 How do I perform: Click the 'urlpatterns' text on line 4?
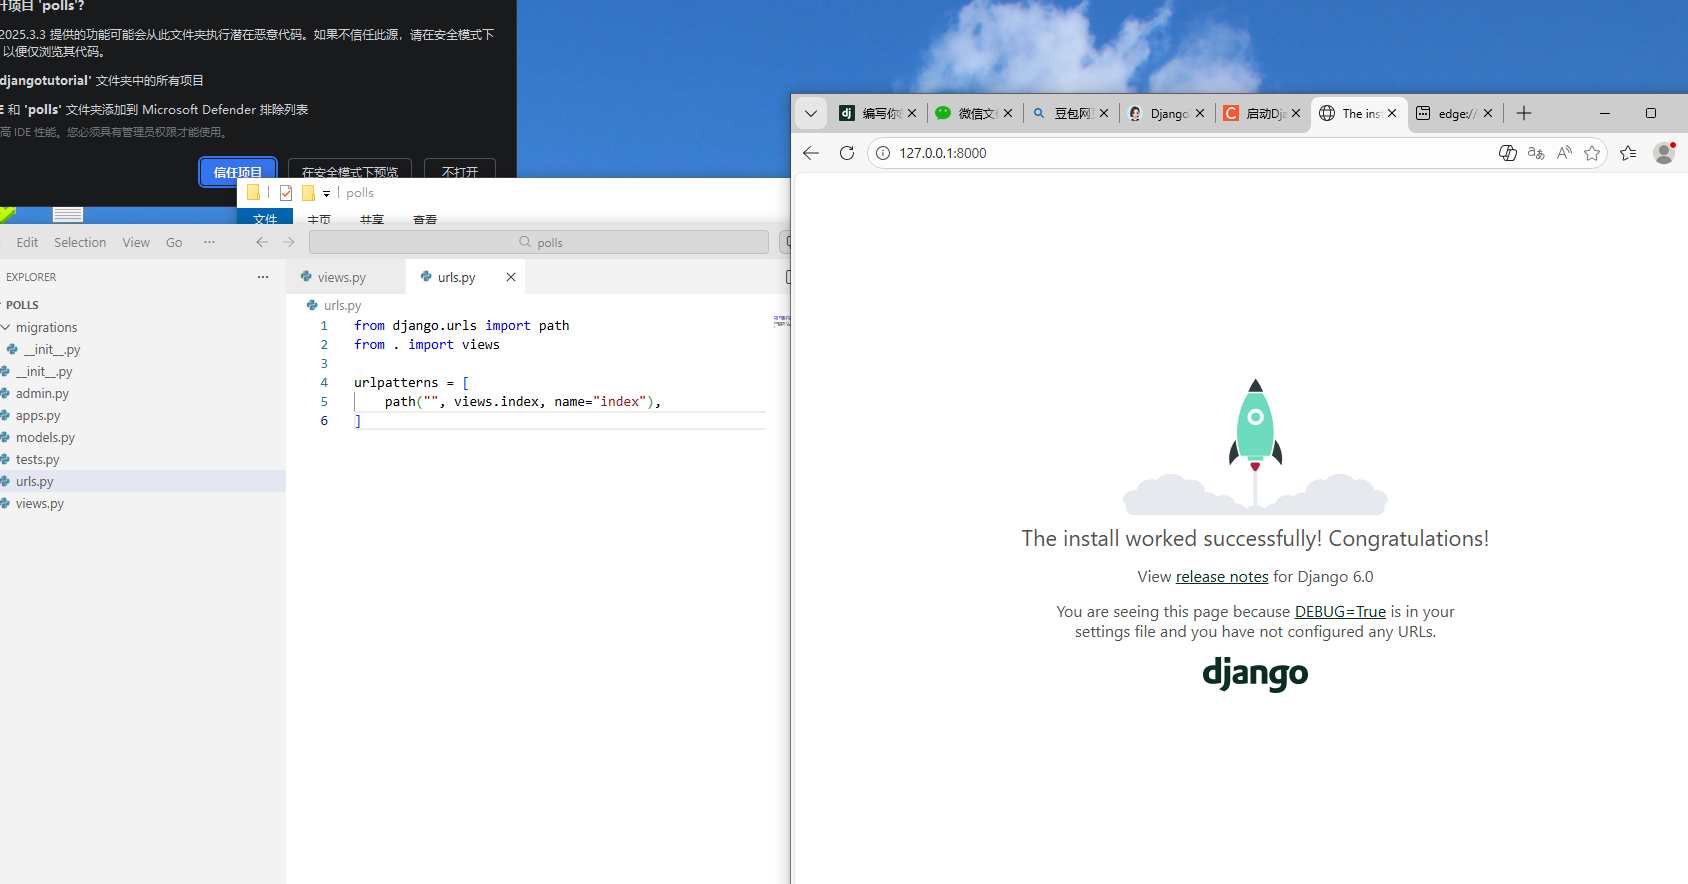pos(396,382)
